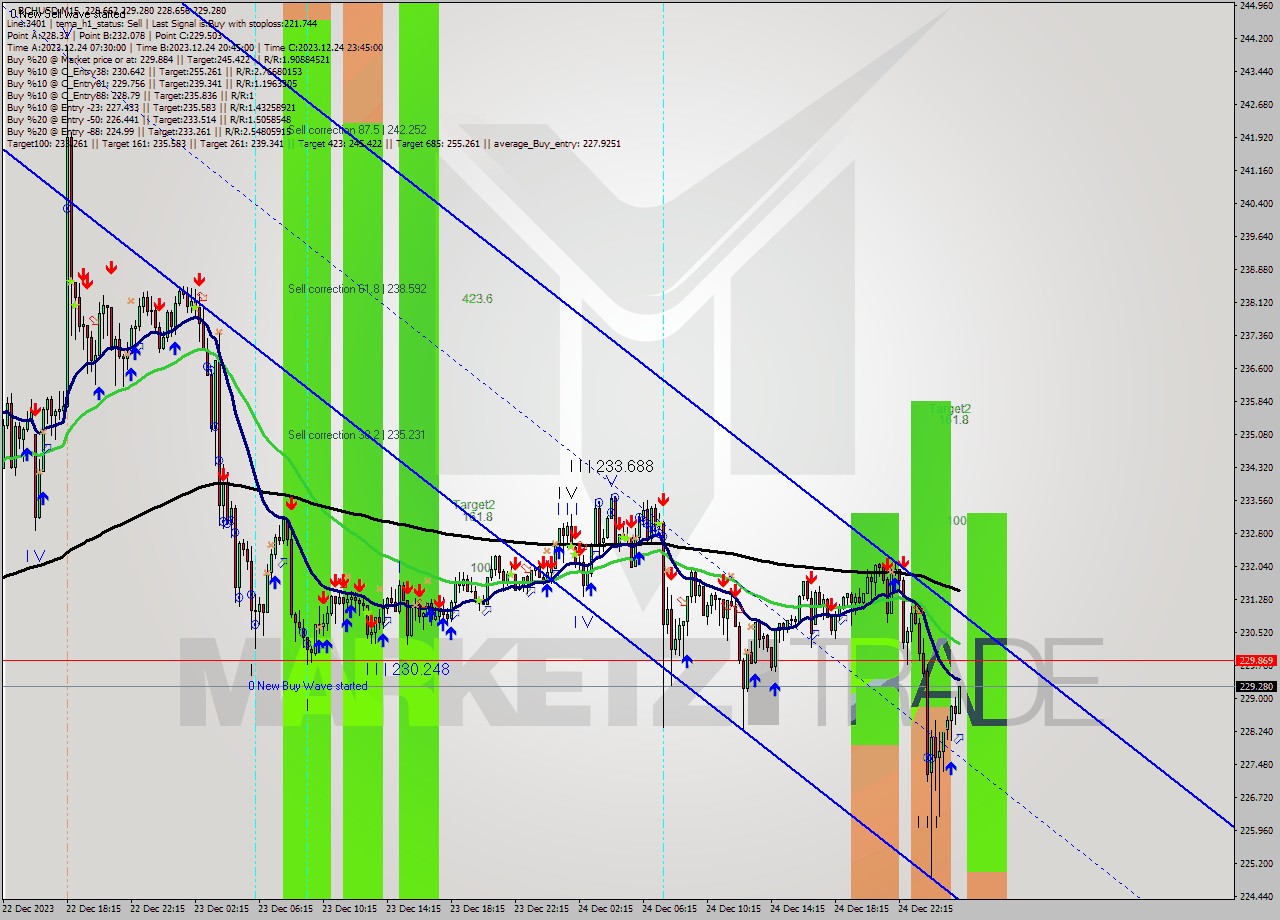The width and height of the screenshot is (1280, 920).
Task: Click the 237.360 price axis label
Action: click(1256, 336)
